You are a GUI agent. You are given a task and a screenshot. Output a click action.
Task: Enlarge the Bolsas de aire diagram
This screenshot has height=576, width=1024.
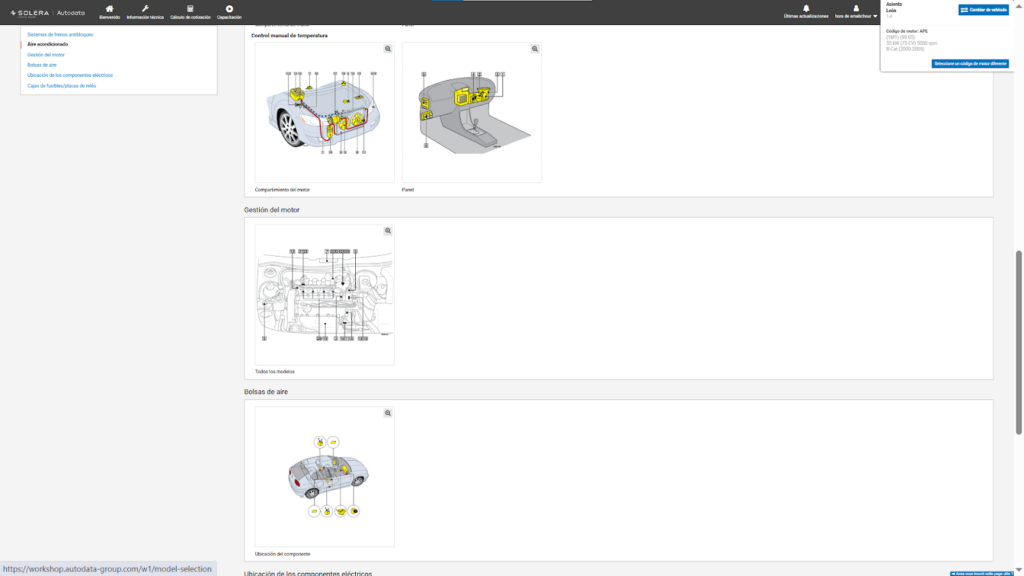point(388,413)
